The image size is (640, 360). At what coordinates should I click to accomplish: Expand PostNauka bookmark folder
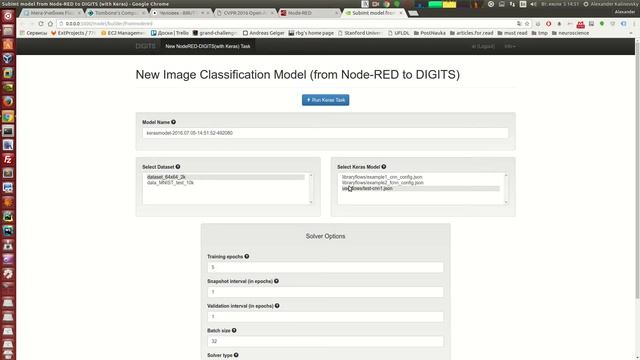[430, 33]
